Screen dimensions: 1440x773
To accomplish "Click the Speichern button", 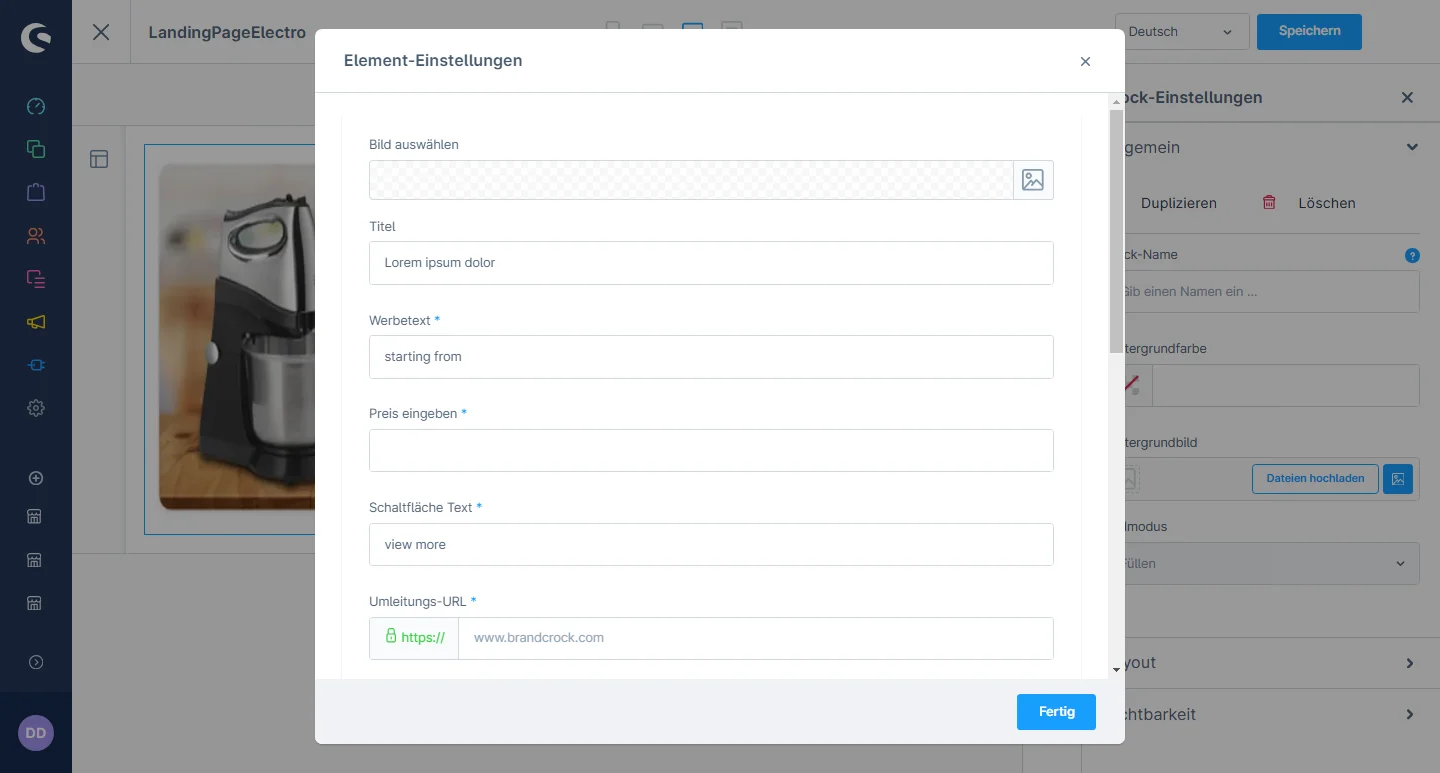I will click(x=1309, y=31).
